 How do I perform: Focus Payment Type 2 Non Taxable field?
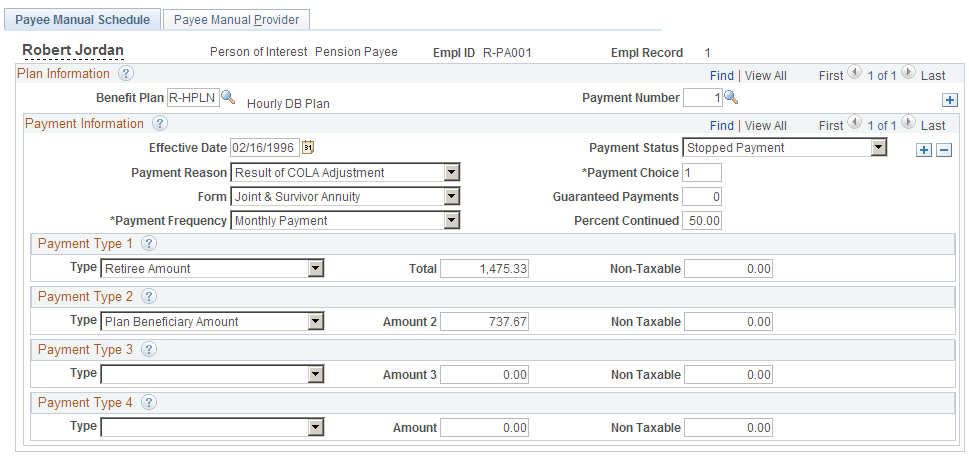[729, 321]
